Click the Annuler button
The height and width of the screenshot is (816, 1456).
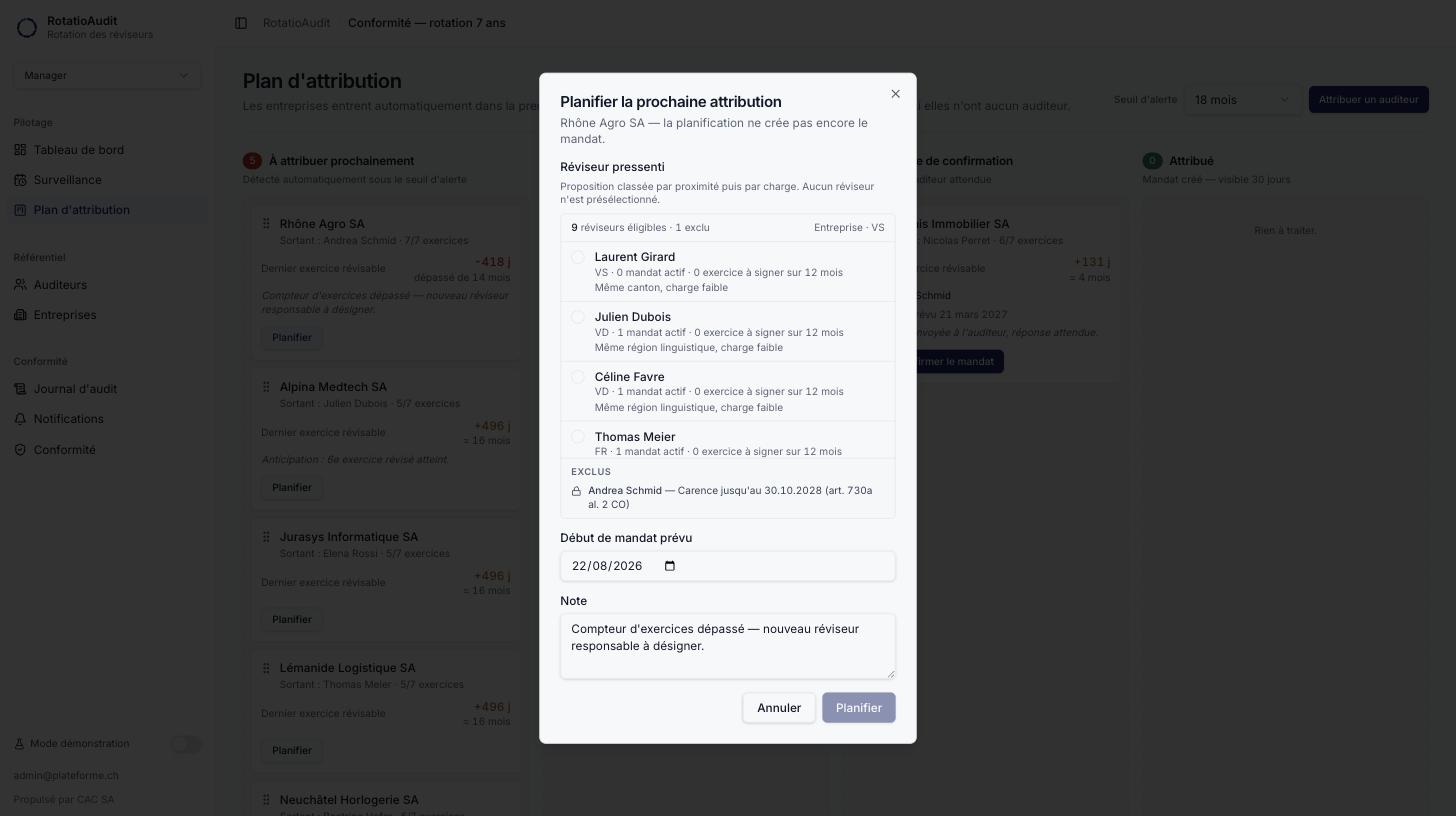[779, 708]
